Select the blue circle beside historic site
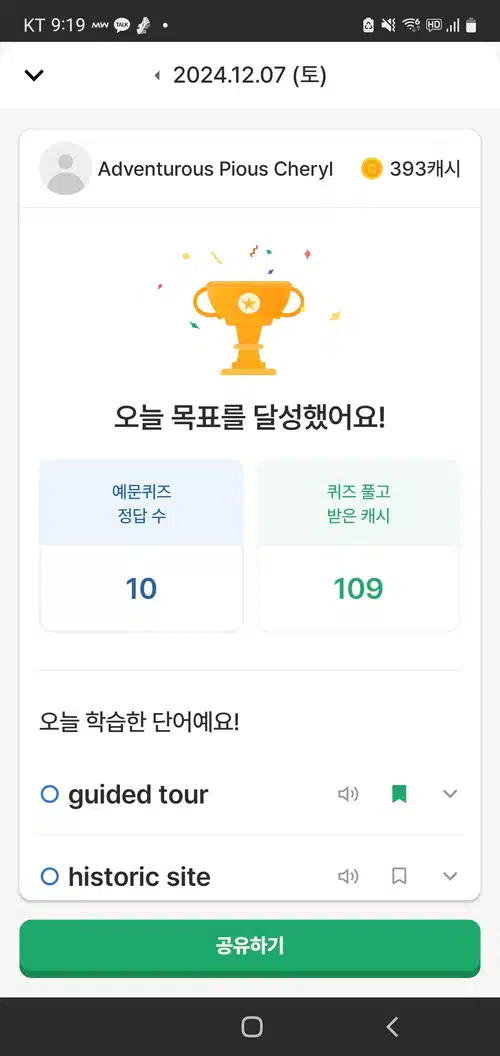Image resolution: width=500 pixels, height=1056 pixels. pos(50,876)
